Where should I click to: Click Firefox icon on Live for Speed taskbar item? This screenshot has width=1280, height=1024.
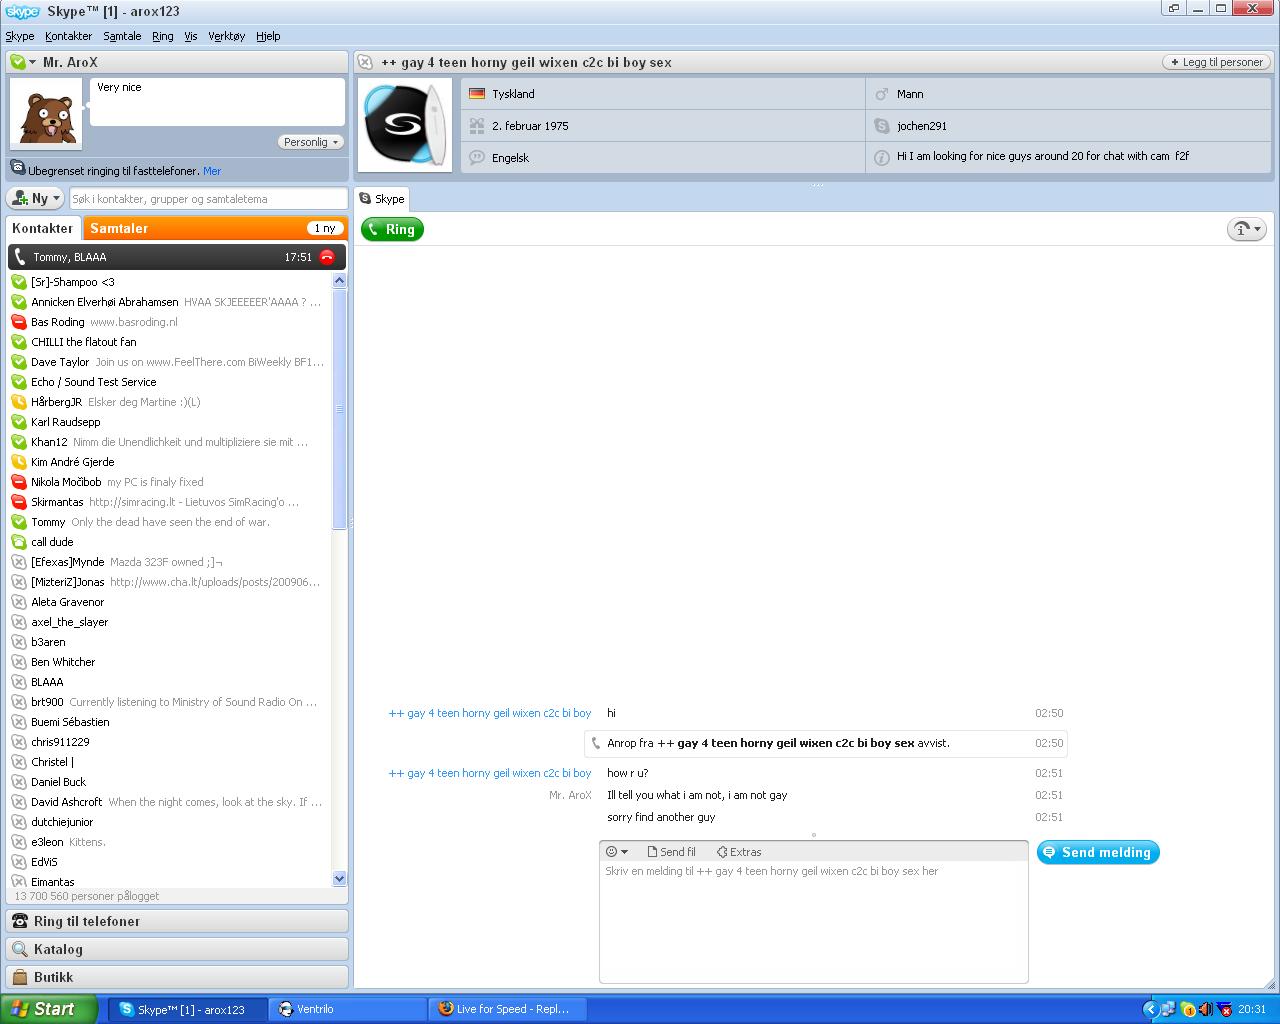point(446,1009)
